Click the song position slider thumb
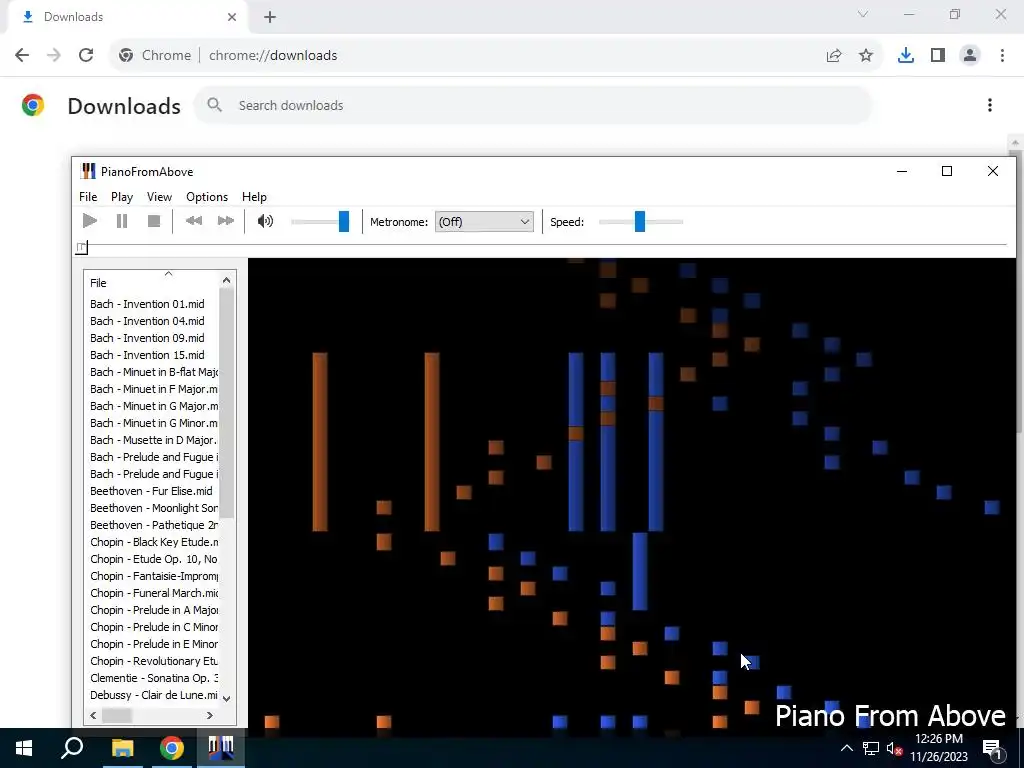This screenshot has height=768, width=1024. tap(81, 248)
